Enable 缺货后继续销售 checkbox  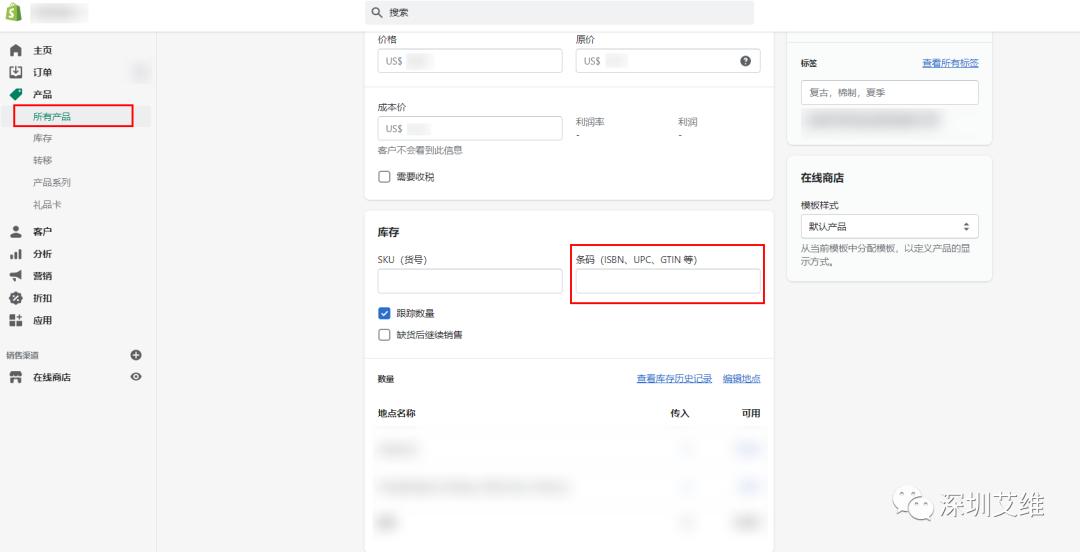pyautogui.click(x=384, y=335)
